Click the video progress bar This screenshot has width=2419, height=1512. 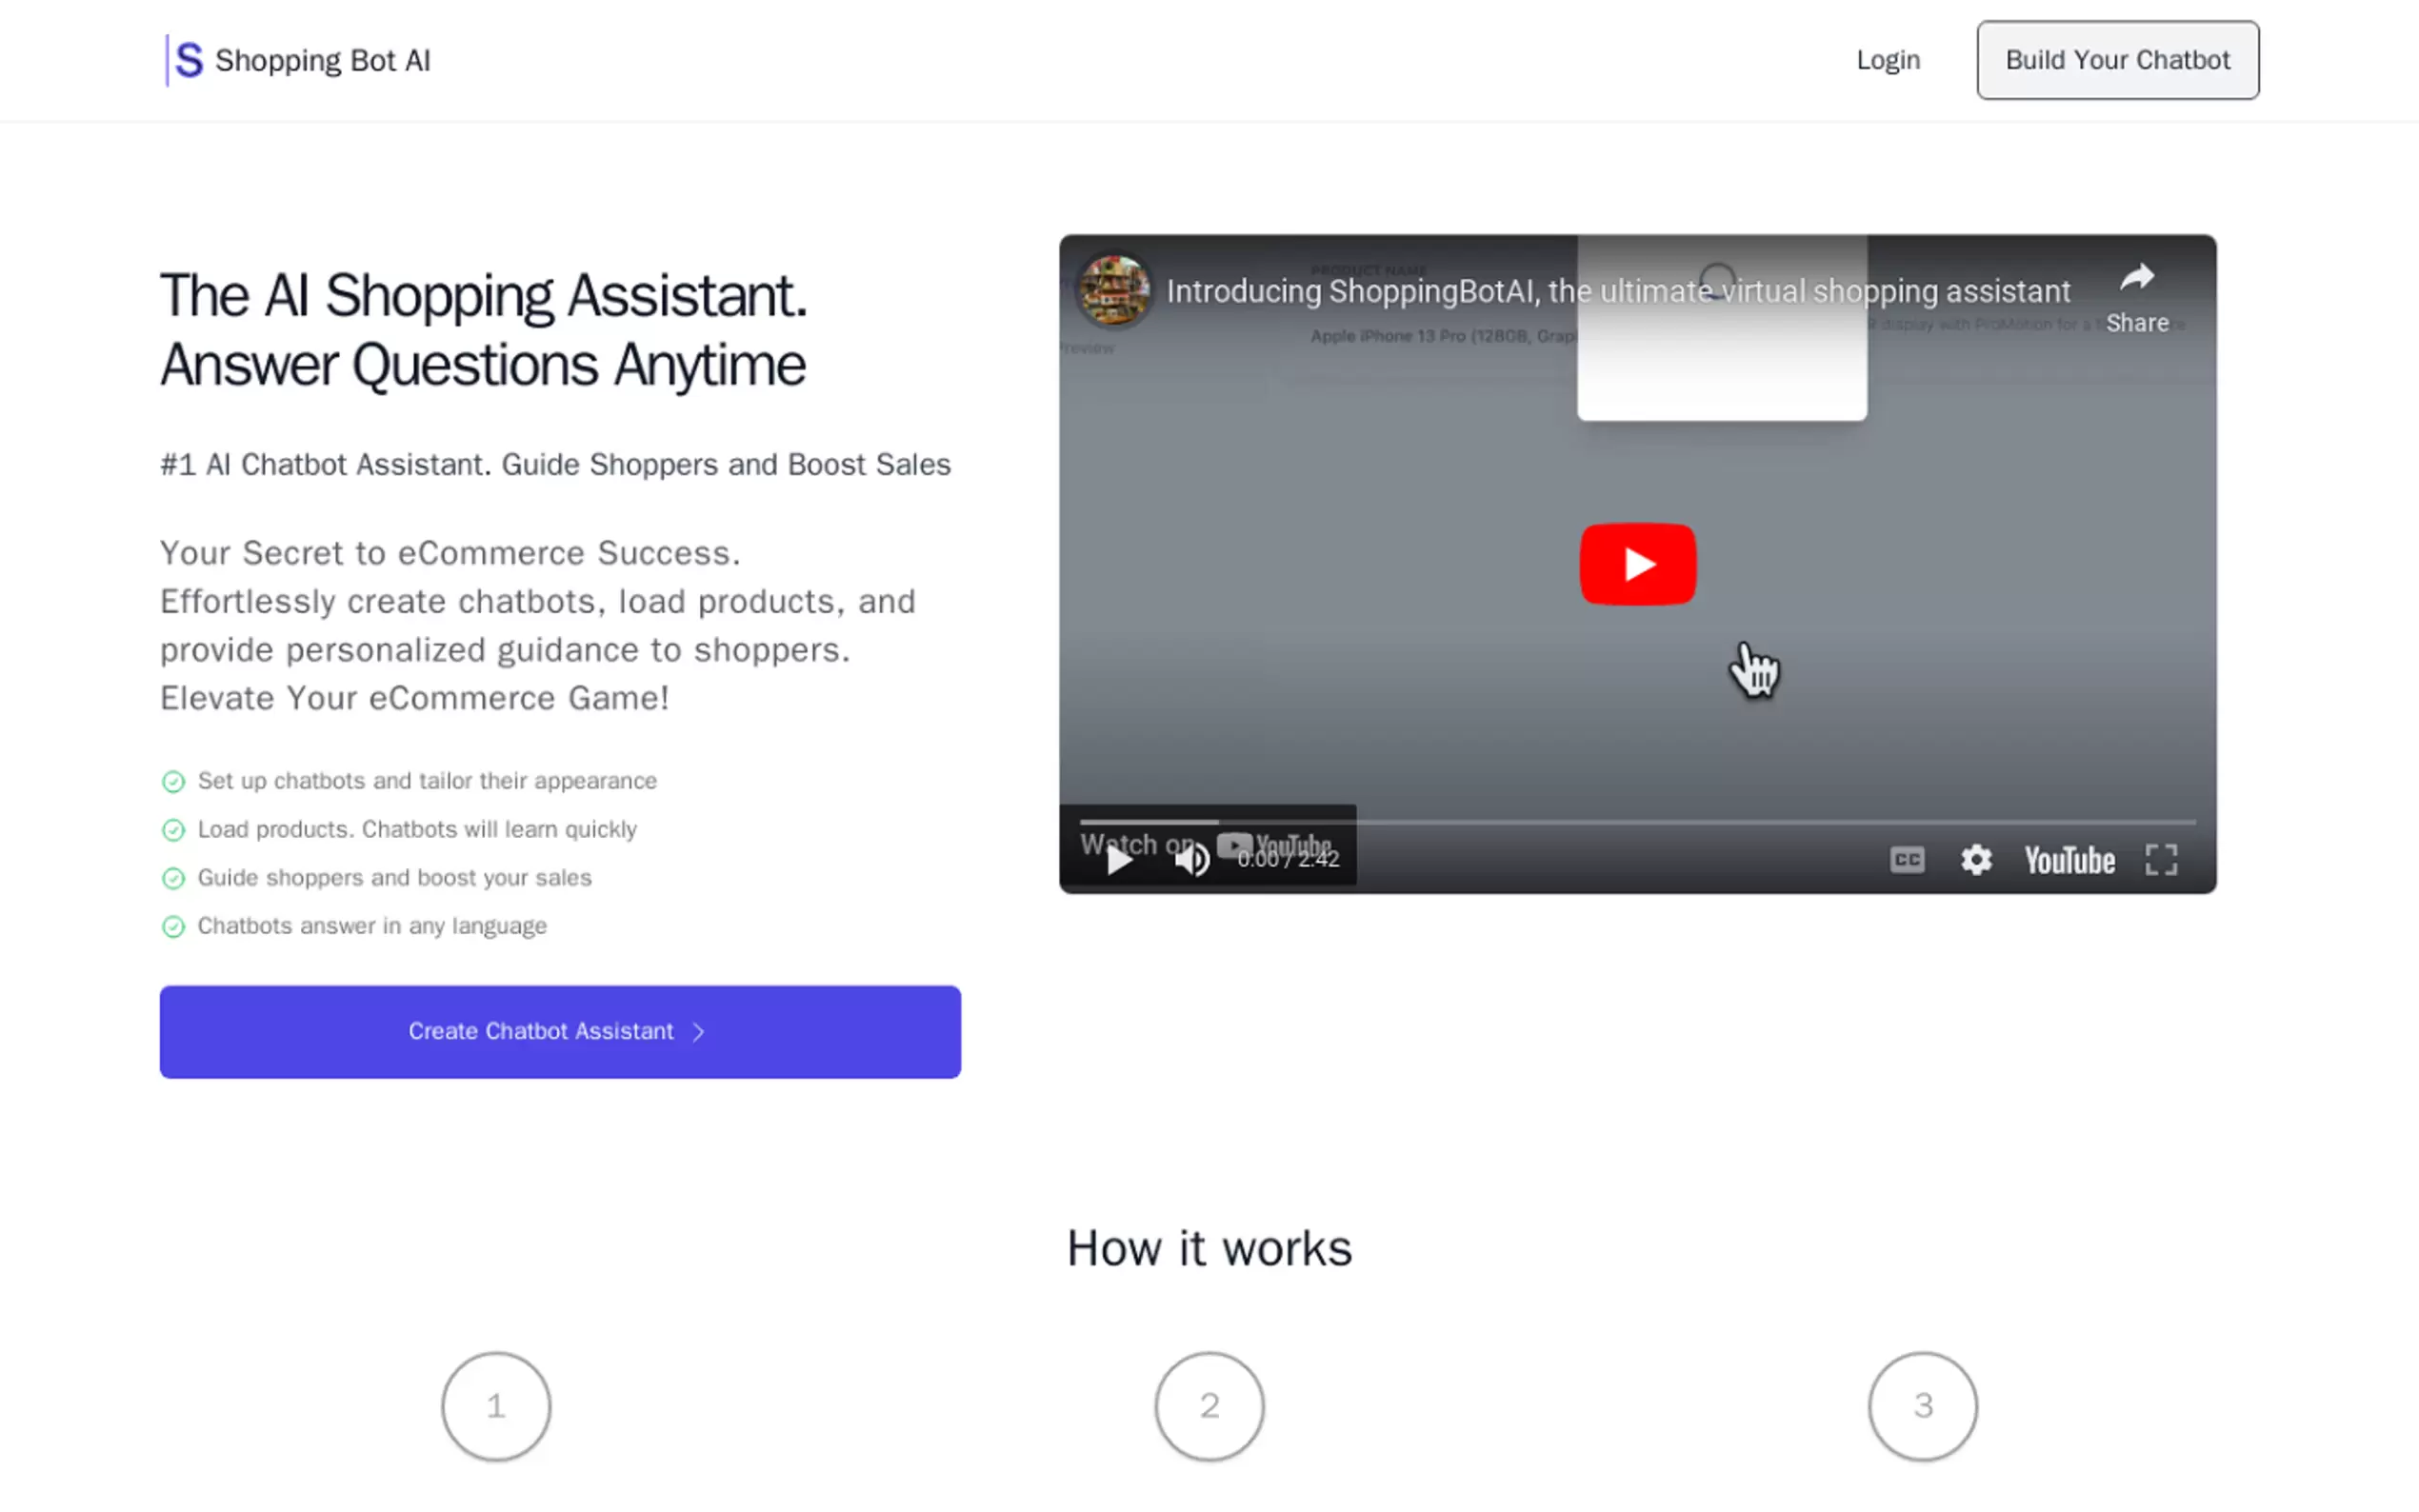point(1636,822)
